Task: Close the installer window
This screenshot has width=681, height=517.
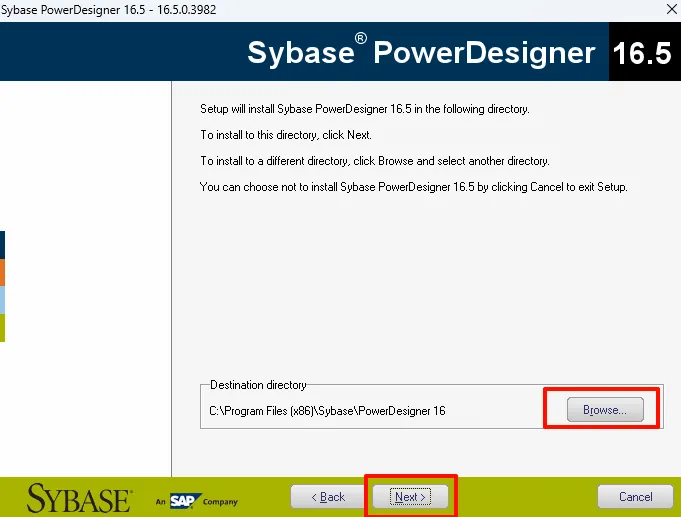Action: (x=671, y=9)
